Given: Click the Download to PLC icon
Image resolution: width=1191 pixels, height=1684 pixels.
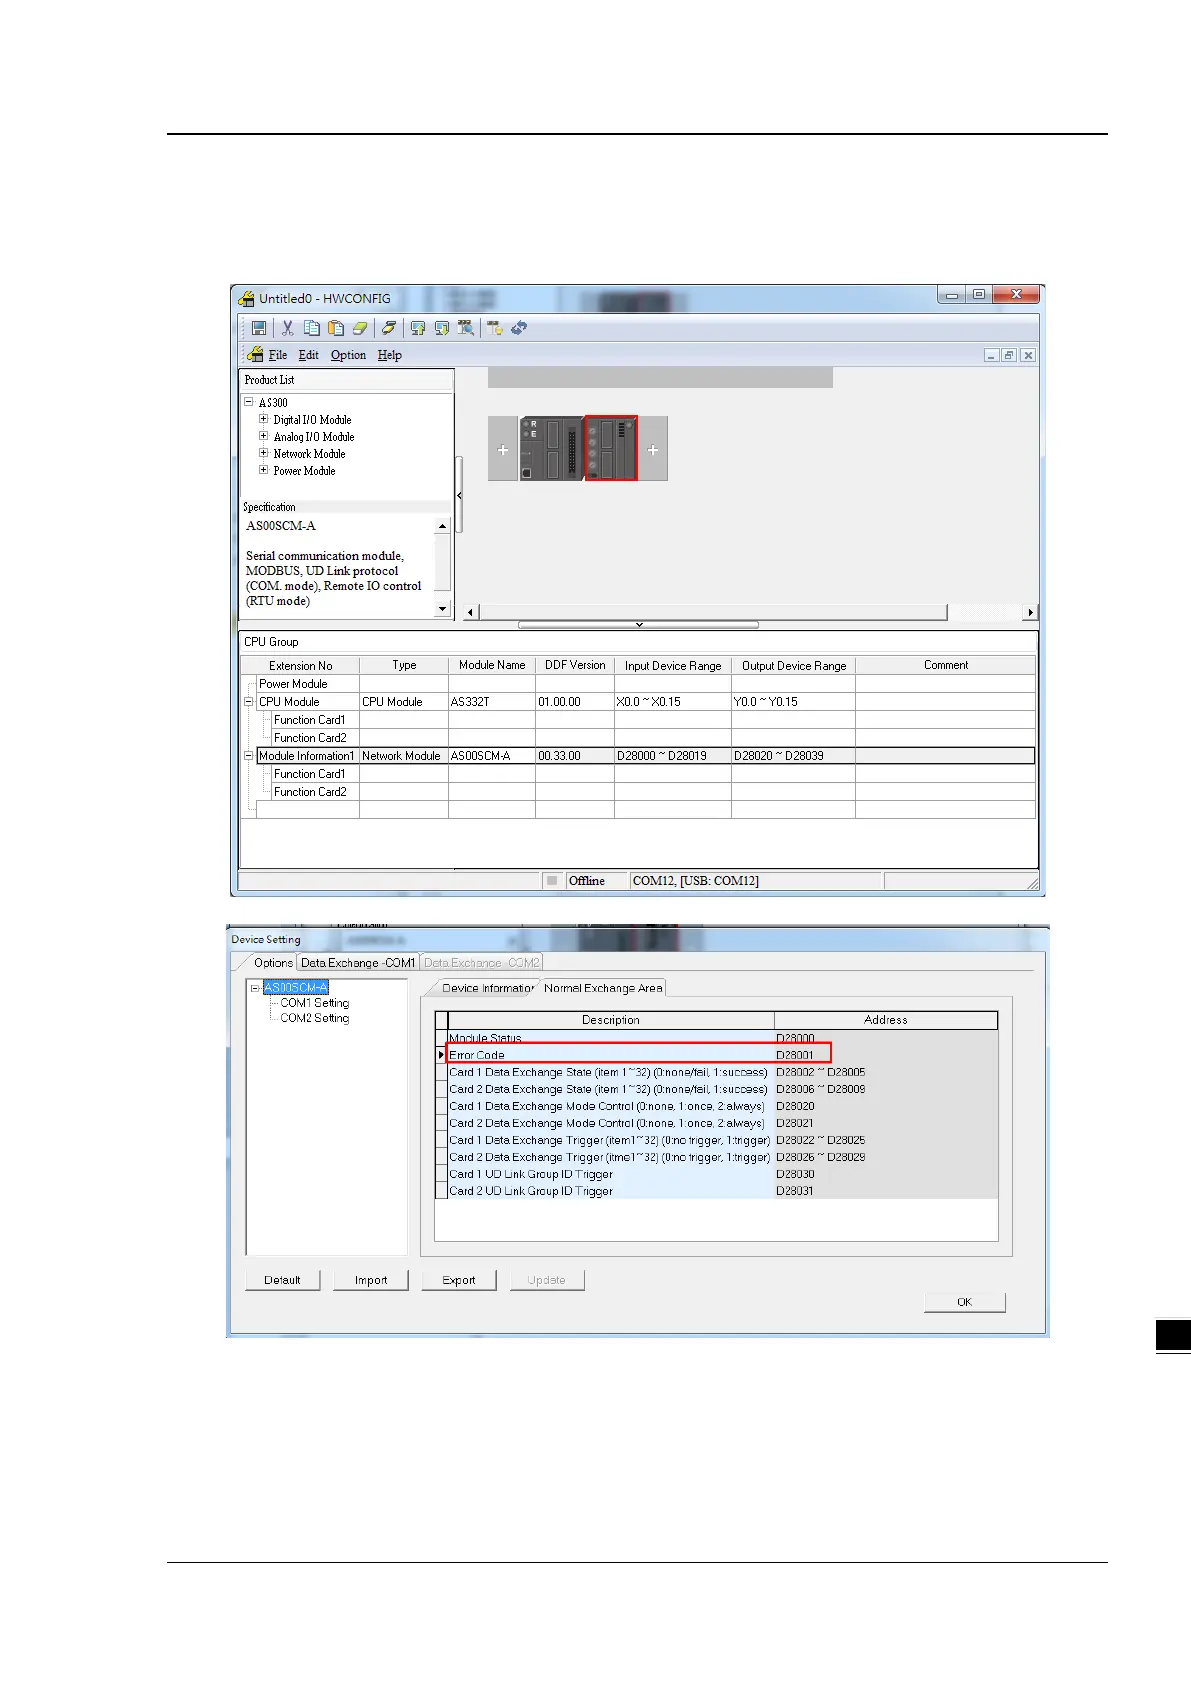Looking at the screenshot, I should pyautogui.click(x=441, y=328).
